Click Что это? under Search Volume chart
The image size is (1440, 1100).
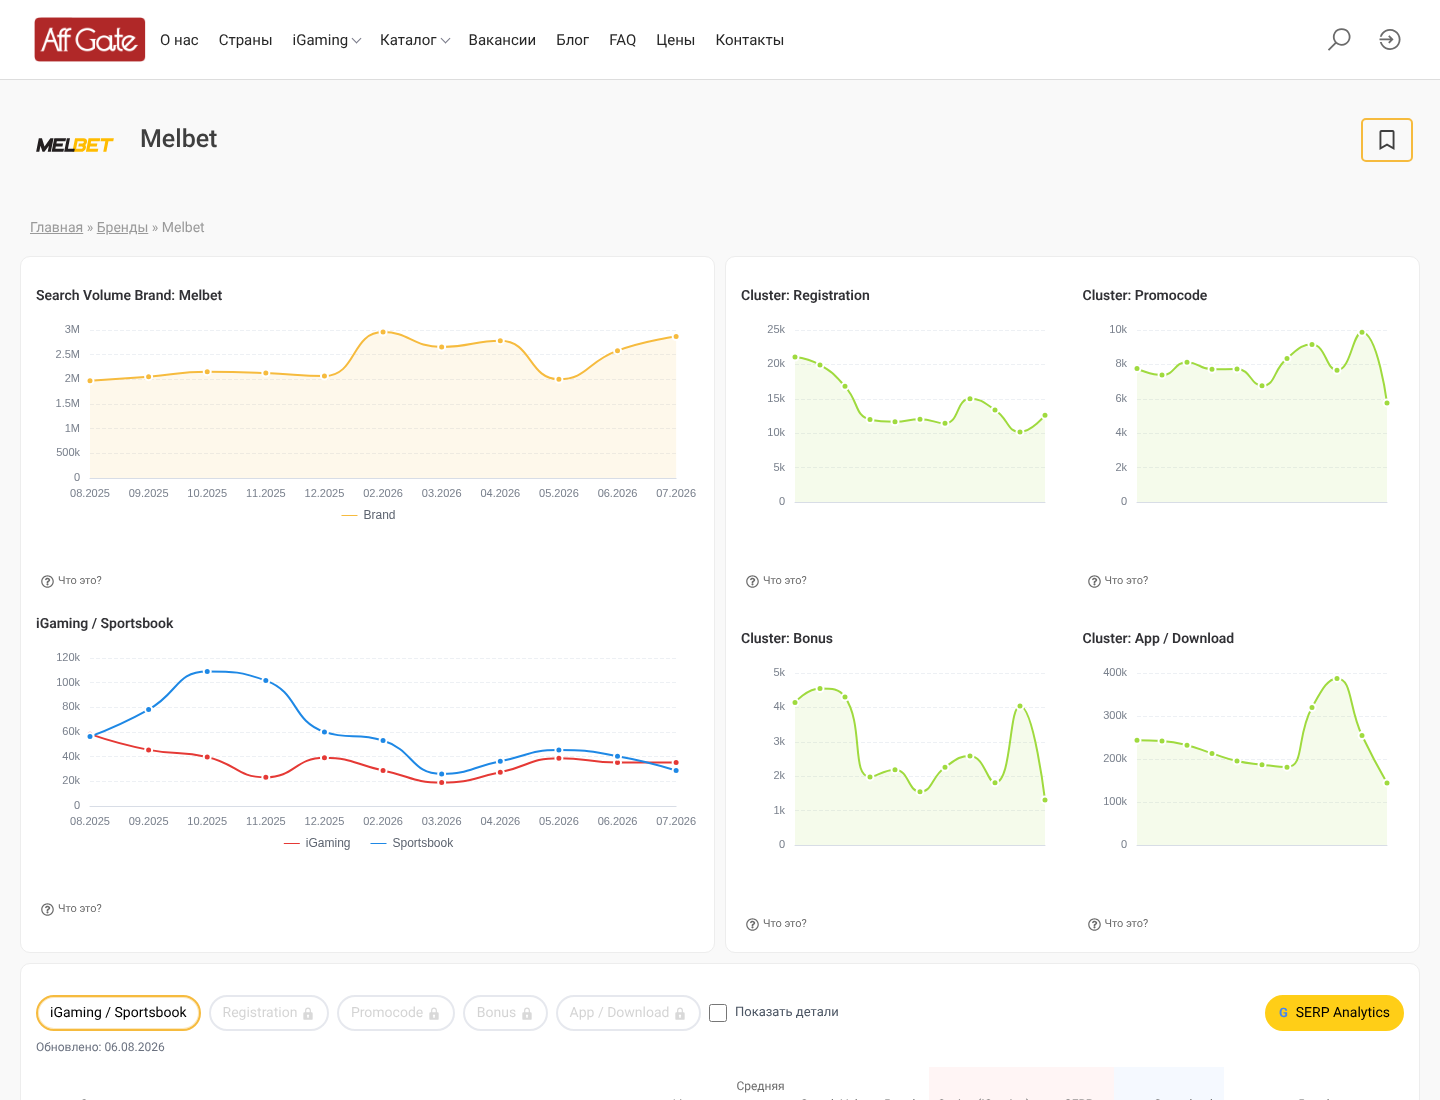pyautogui.click(x=80, y=581)
